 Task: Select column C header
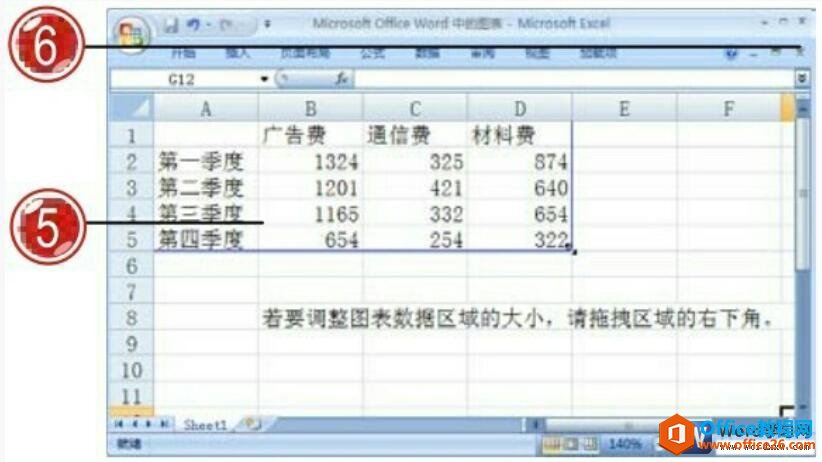(415, 109)
